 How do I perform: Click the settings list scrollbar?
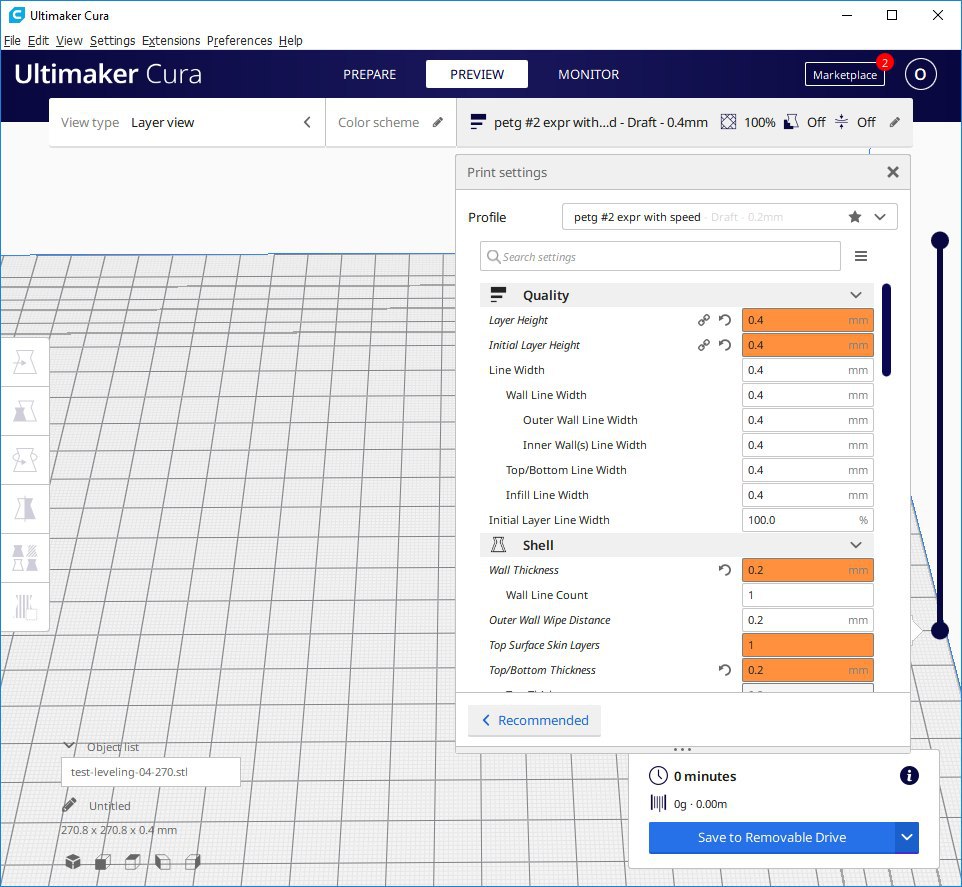pos(886,329)
